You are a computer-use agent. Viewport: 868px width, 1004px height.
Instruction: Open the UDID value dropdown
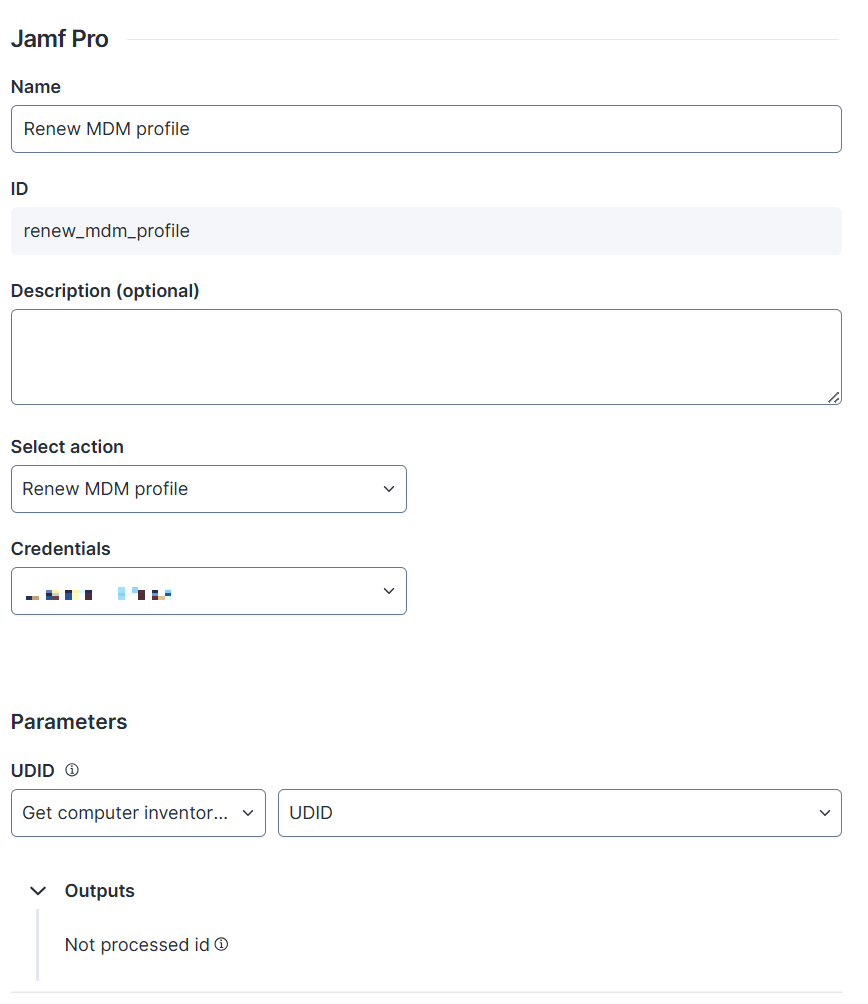click(559, 813)
